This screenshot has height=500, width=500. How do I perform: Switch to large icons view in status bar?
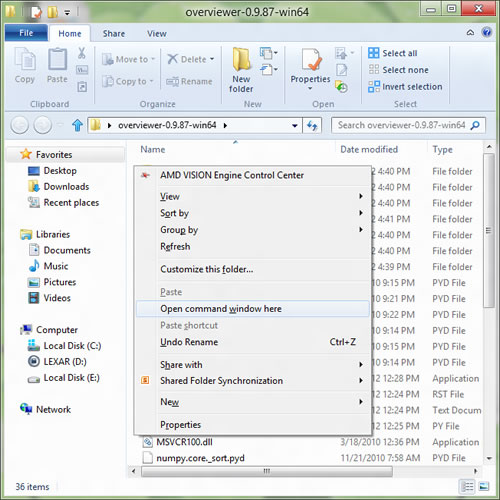point(484,486)
